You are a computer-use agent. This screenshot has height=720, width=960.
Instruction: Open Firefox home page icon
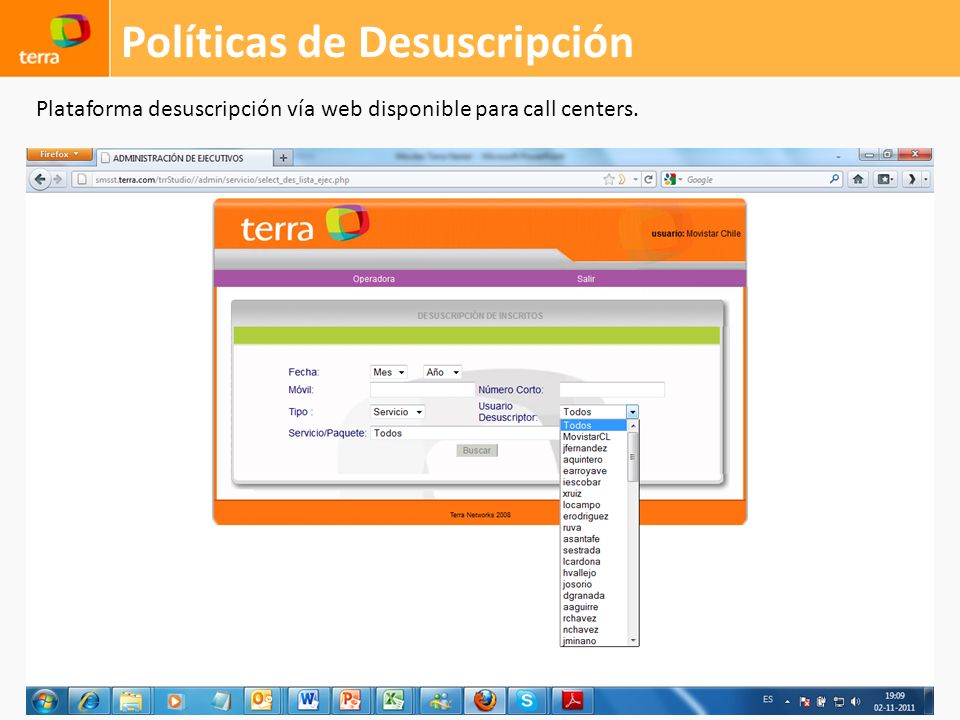pyautogui.click(x=858, y=179)
